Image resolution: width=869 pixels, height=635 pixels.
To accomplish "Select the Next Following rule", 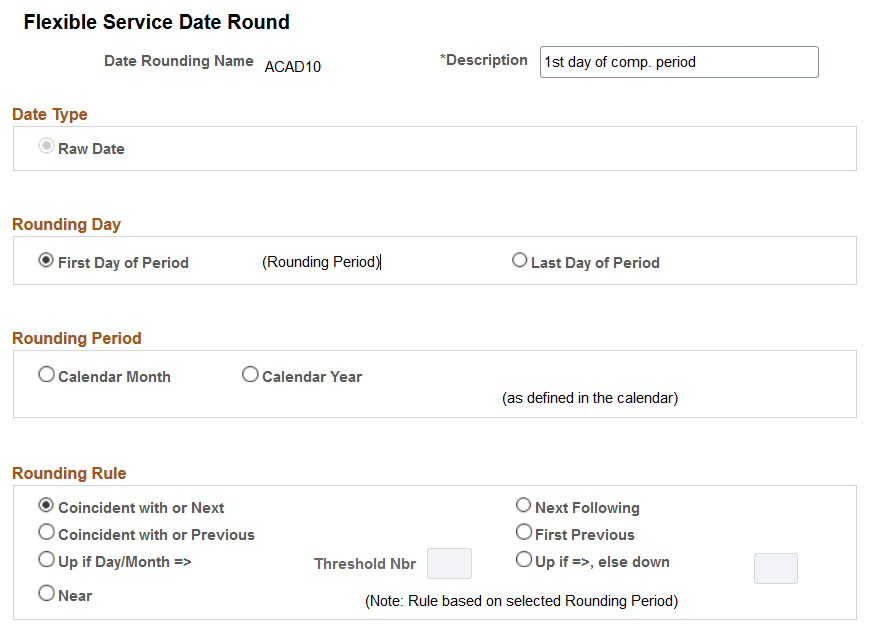I will click(x=523, y=505).
